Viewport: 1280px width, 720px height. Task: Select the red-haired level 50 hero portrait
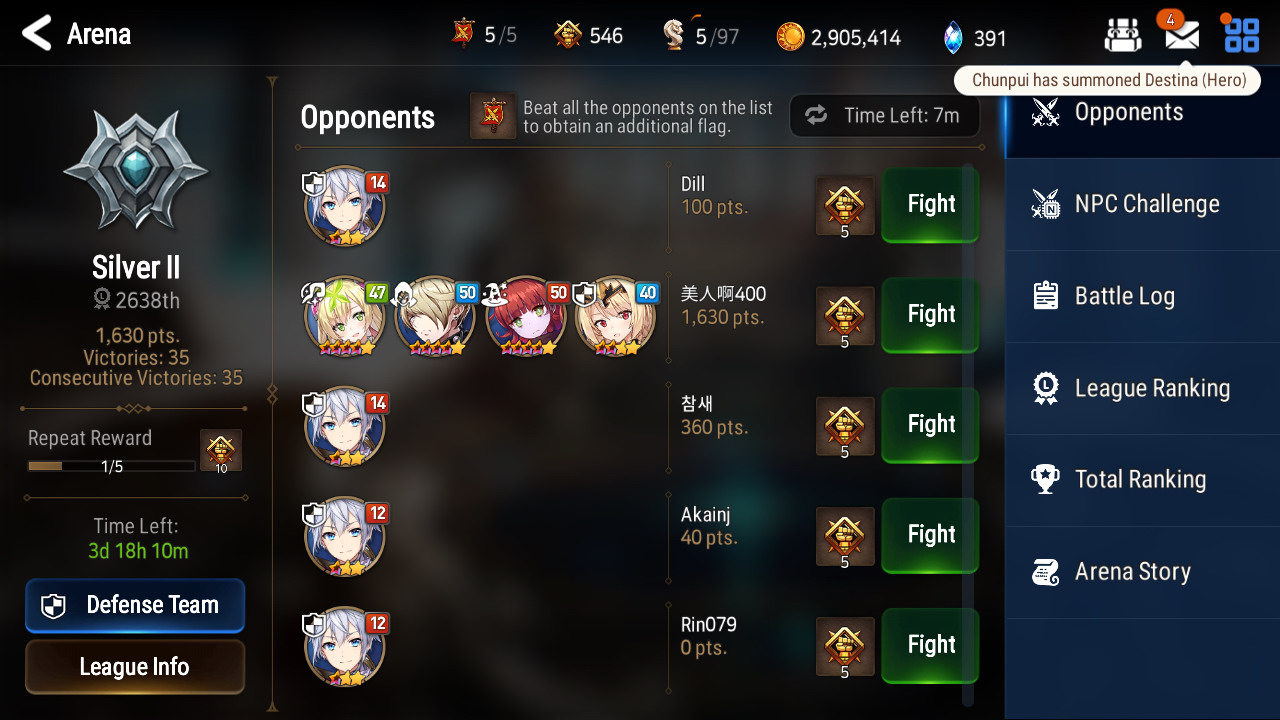[x=526, y=317]
